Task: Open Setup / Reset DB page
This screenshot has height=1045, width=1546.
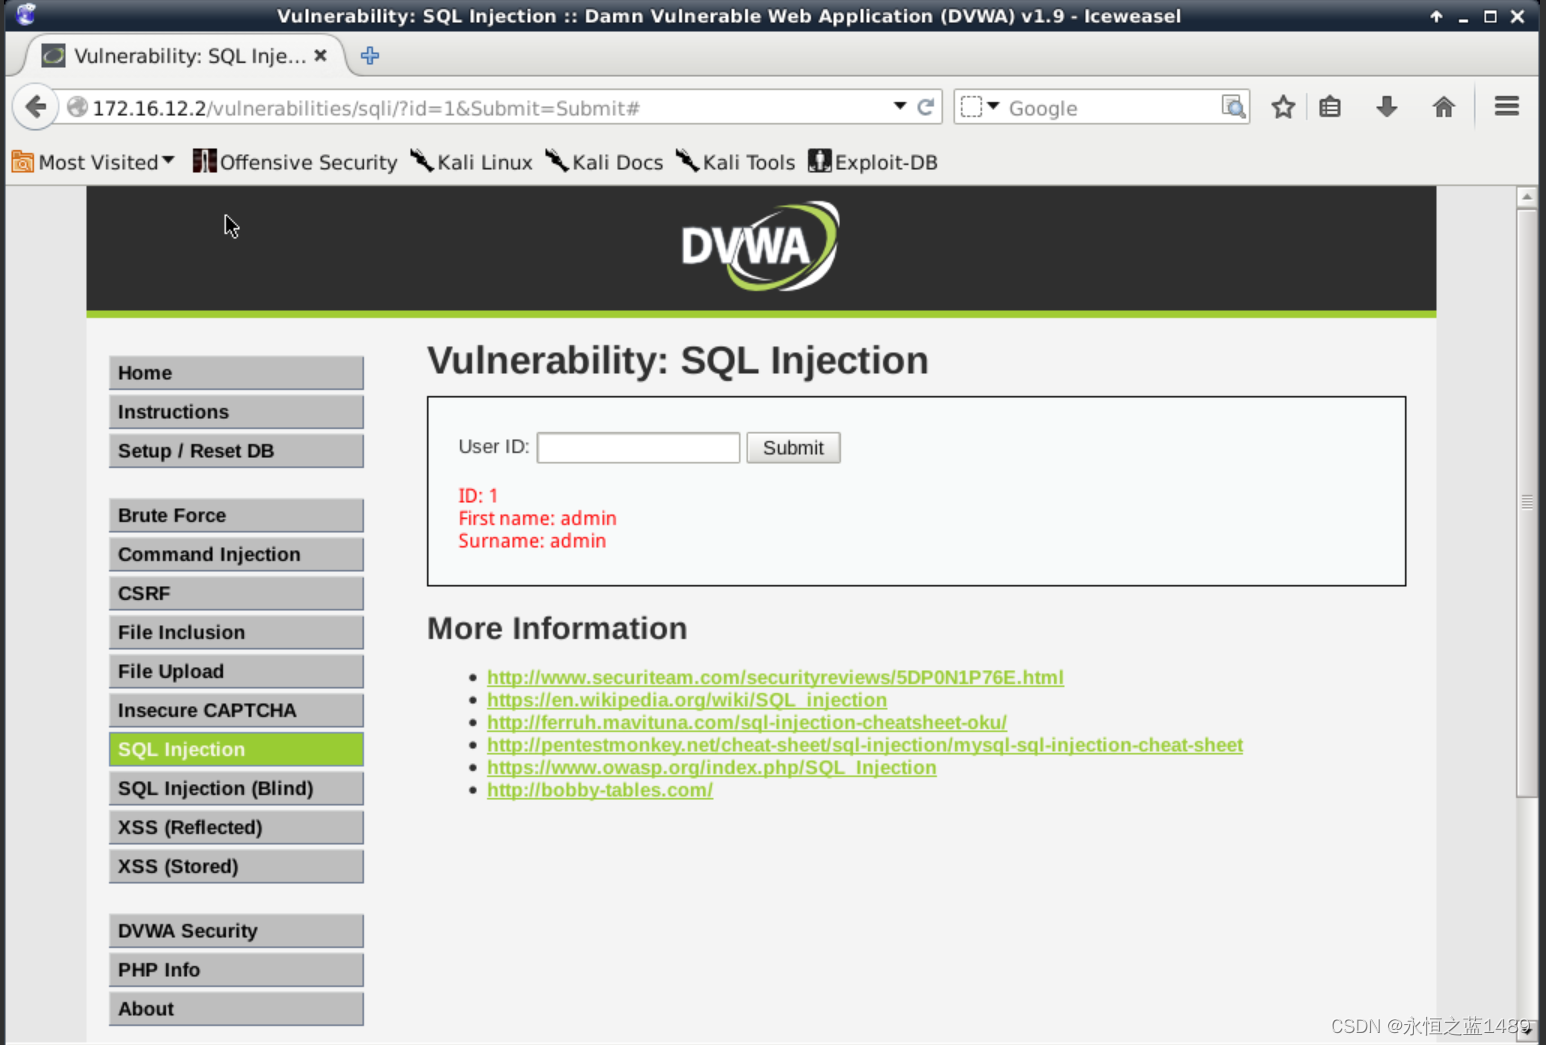Action: click(236, 451)
